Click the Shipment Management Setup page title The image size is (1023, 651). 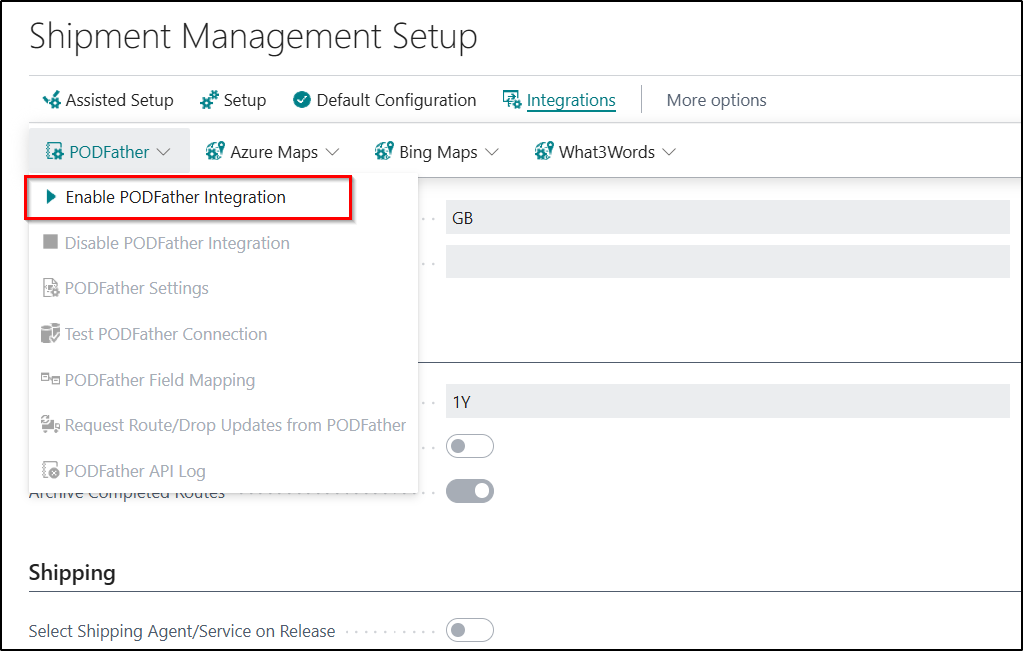(x=253, y=37)
